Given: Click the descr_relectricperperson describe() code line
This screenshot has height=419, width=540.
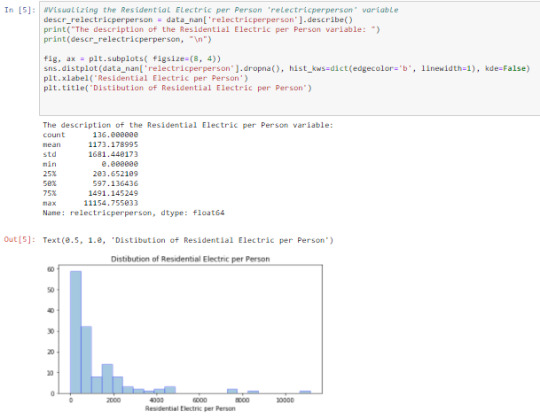Looking at the screenshot, I should pyautogui.click(x=198, y=20).
